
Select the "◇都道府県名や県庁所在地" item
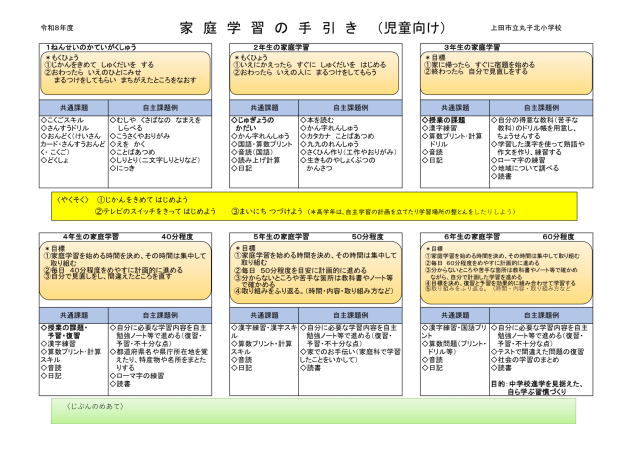(159, 359)
